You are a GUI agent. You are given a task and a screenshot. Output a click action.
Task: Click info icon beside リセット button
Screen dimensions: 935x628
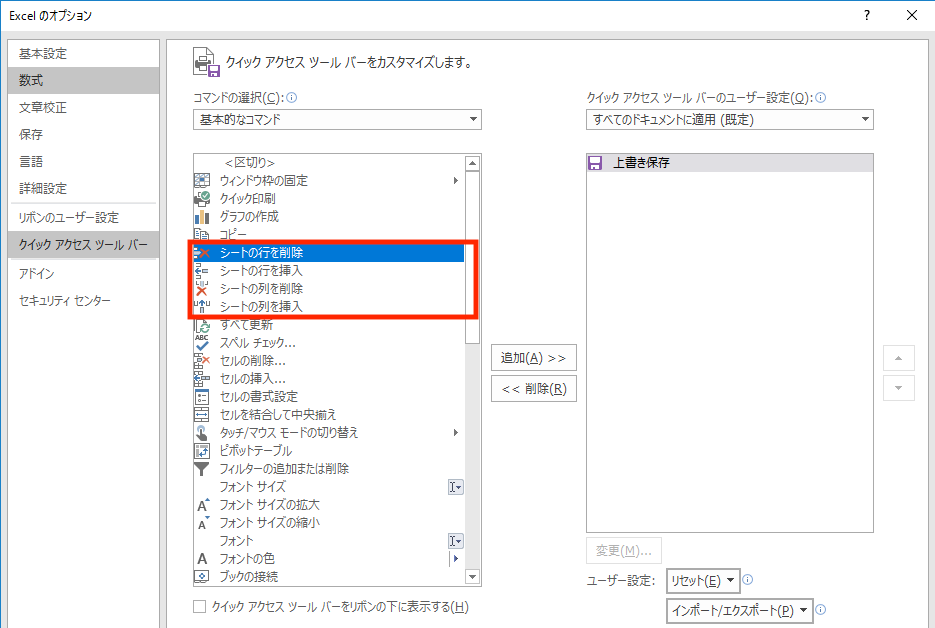coord(748,580)
